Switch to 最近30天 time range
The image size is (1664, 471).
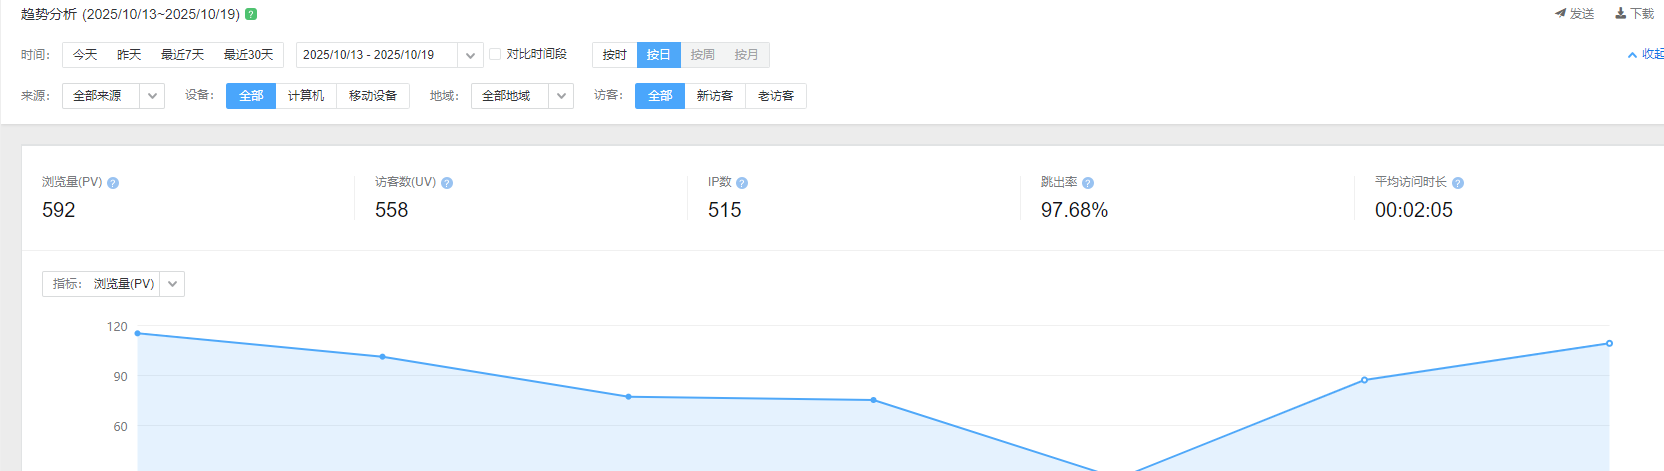249,55
